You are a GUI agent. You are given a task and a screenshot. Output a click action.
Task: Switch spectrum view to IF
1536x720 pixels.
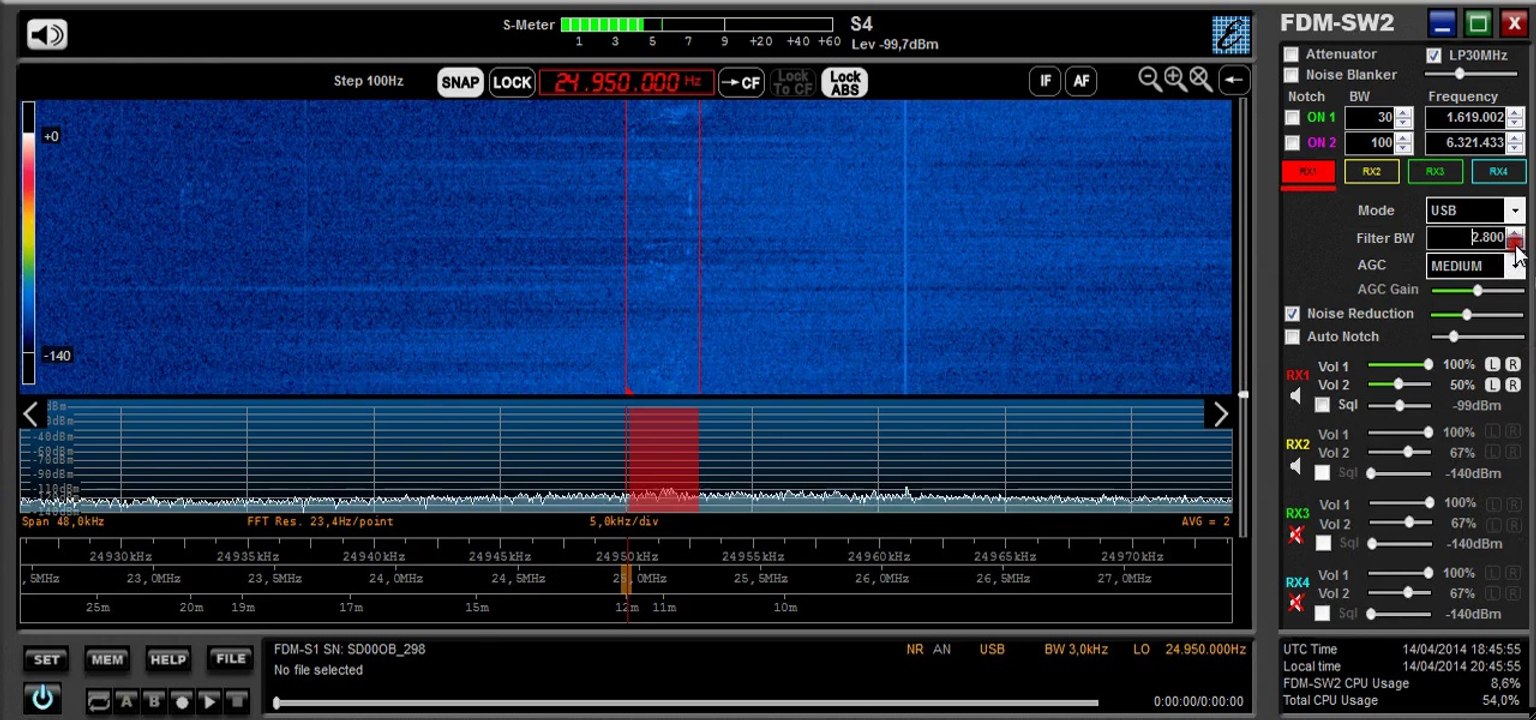[x=1045, y=81]
